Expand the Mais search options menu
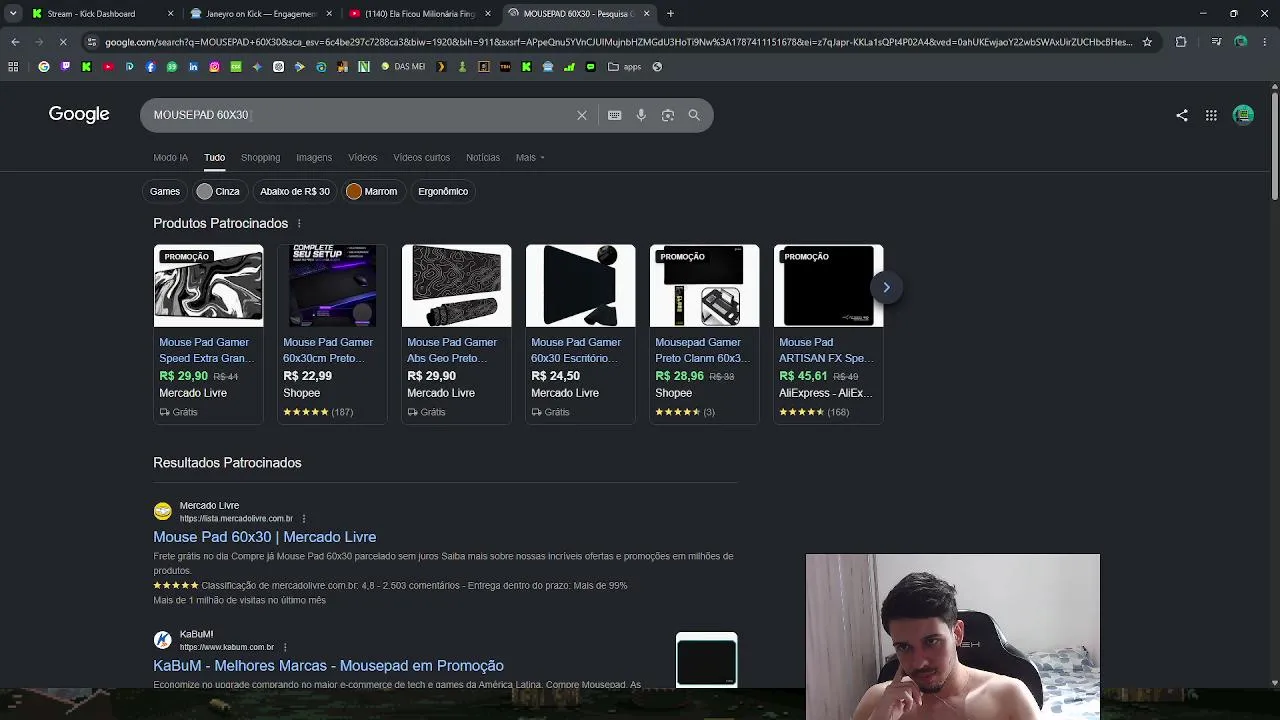The width and height of the screenshot is (1280, 720). (530, 157)
